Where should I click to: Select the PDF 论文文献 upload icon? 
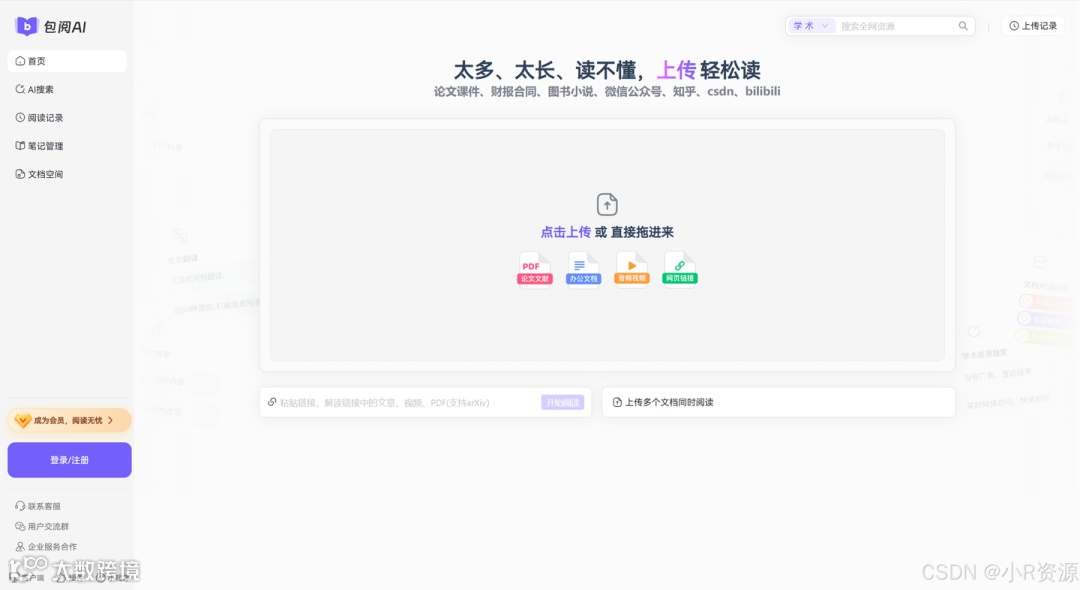(x=534, y=265)
